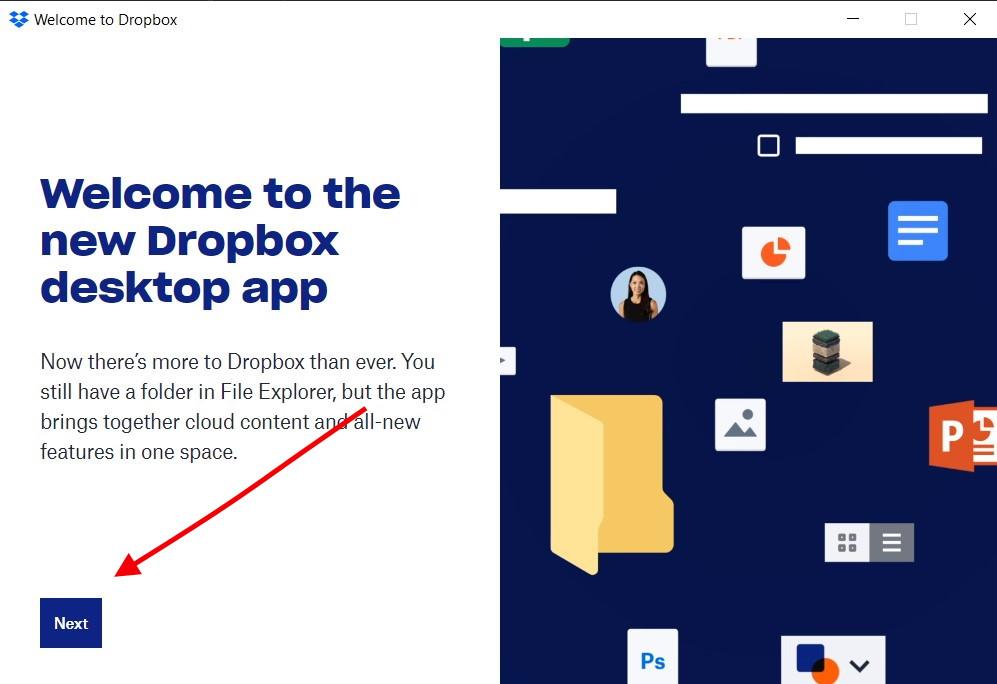Click the woman's profile avatar

[638, 294]
